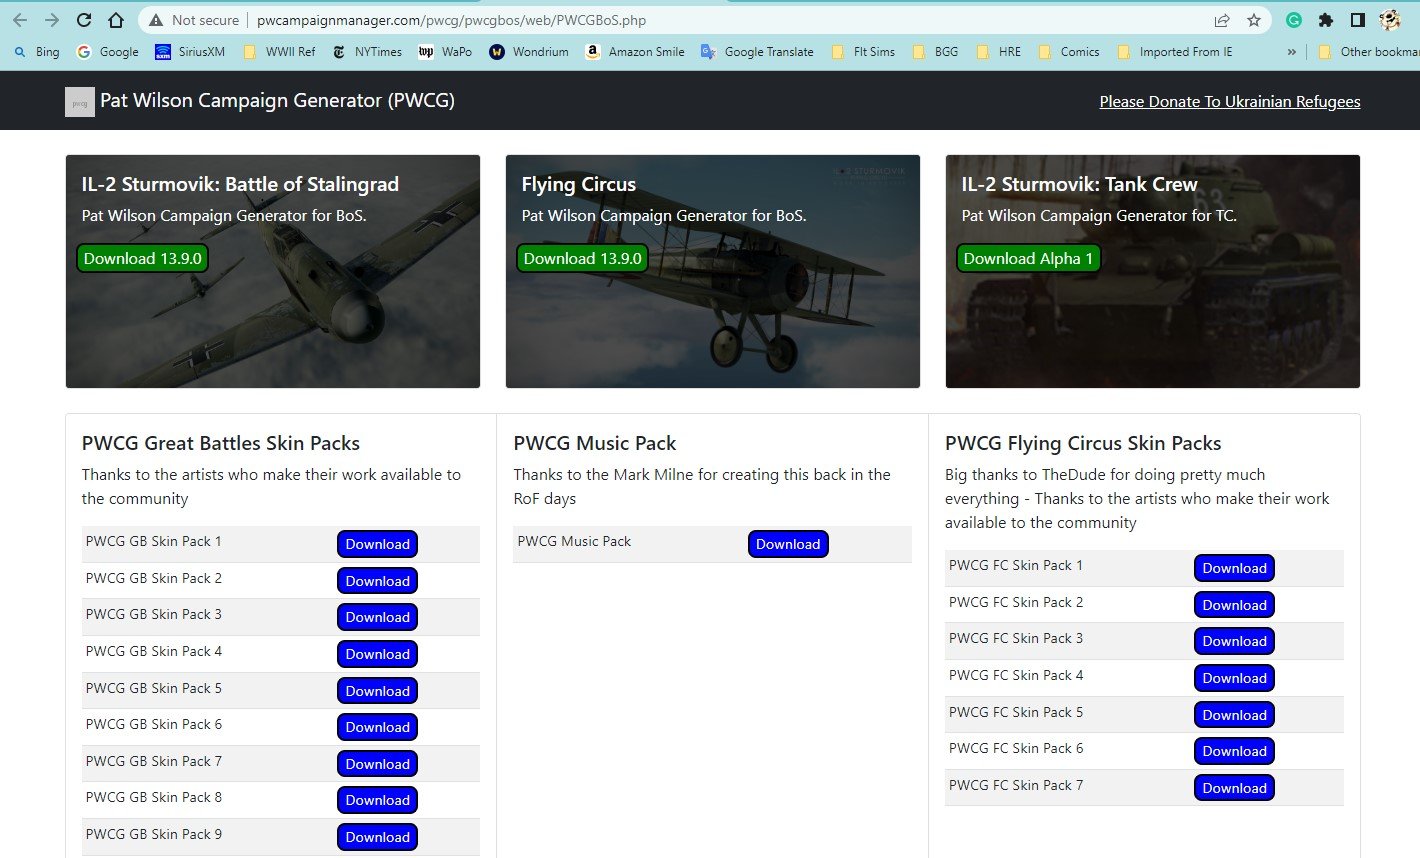This screenshot has width=1420, height=858.
Task: Open Please Donate To Ukrainian Refugees link
Action: [1230, 102]
